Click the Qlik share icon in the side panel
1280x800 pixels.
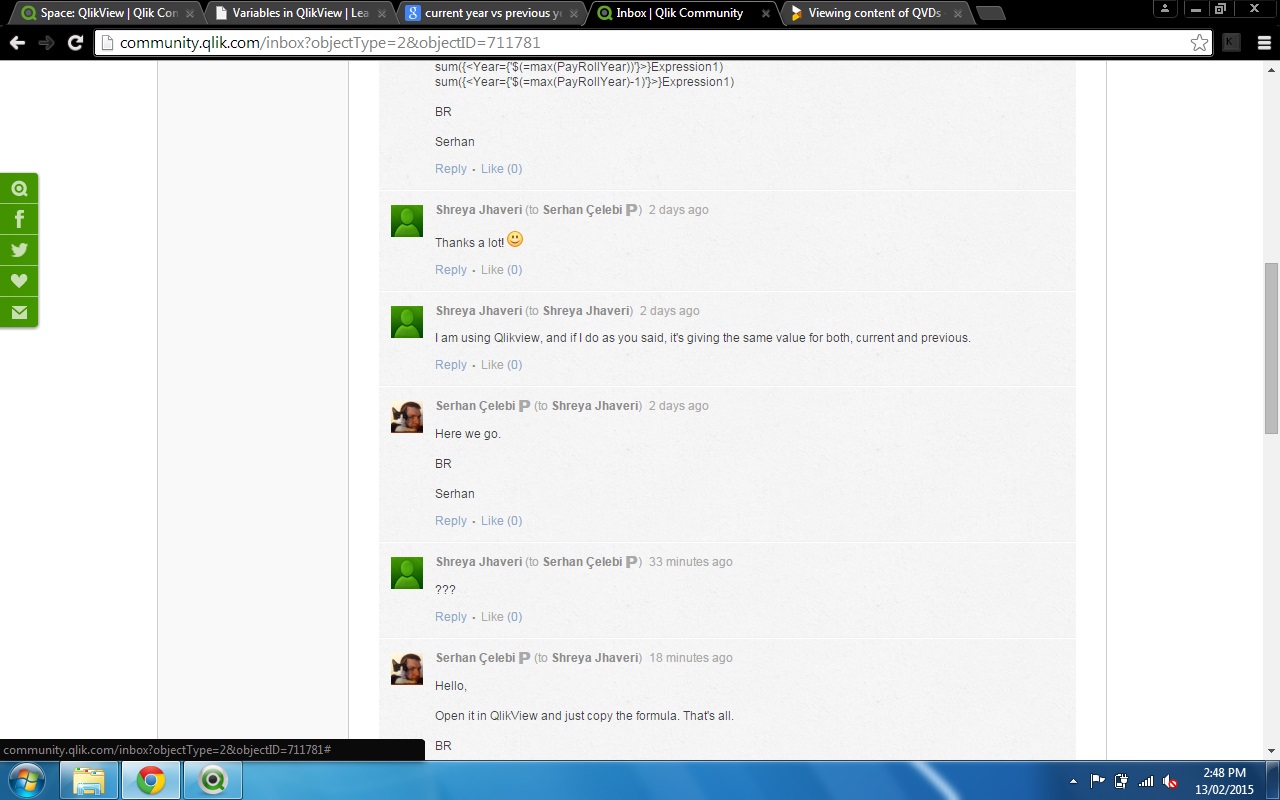19,188
